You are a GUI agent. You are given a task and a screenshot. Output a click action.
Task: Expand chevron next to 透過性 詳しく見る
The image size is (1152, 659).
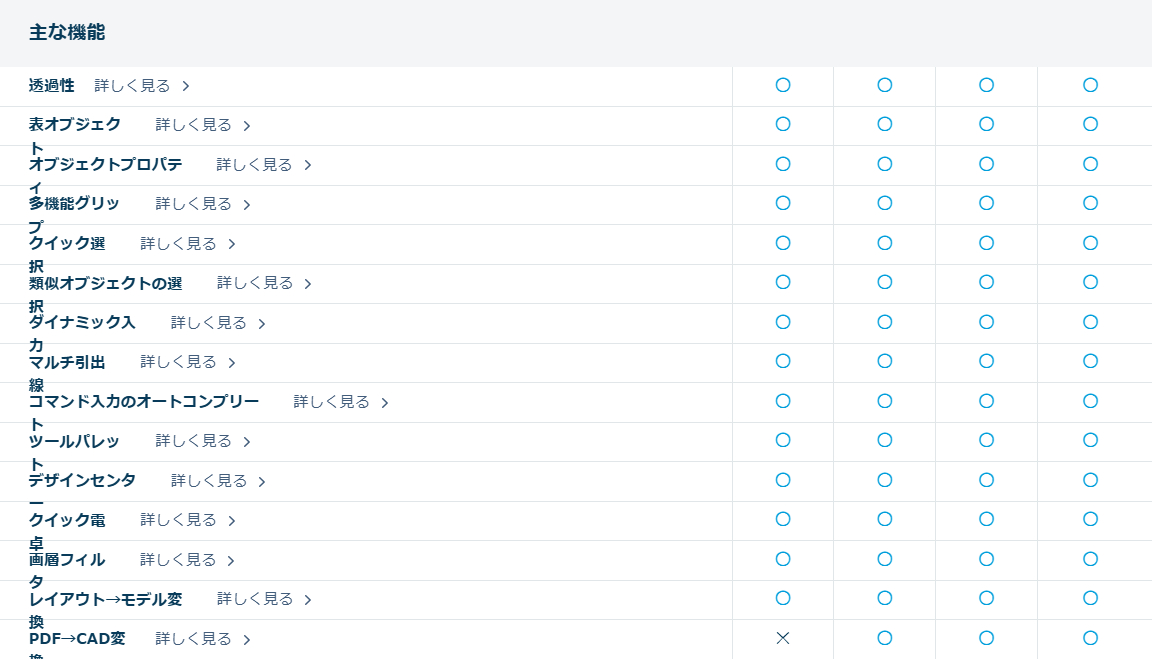186,86
